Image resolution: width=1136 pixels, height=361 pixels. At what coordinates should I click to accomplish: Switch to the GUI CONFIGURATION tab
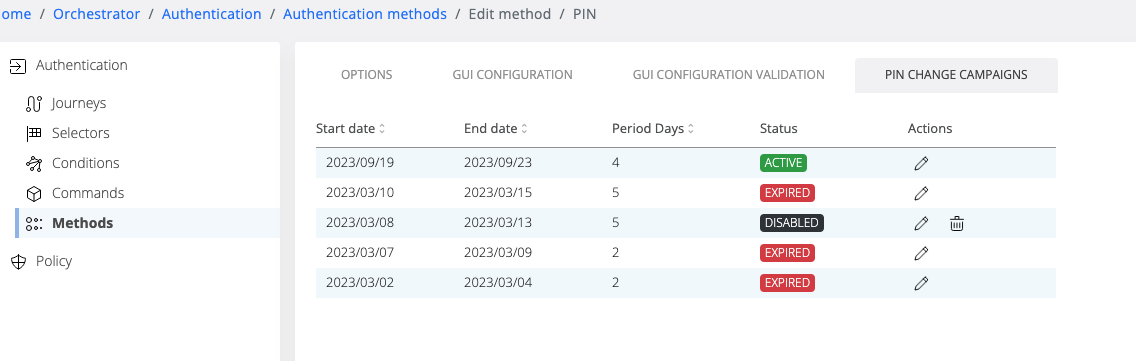coord(512,75)
